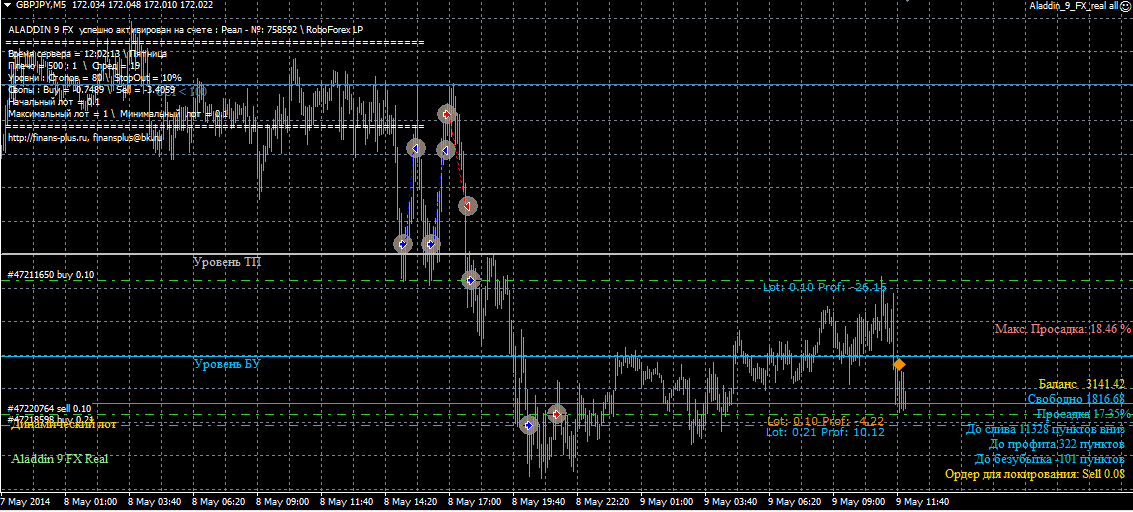
Task: Click the topmost red sell arrow marker
Action: (x=449, y=115)
